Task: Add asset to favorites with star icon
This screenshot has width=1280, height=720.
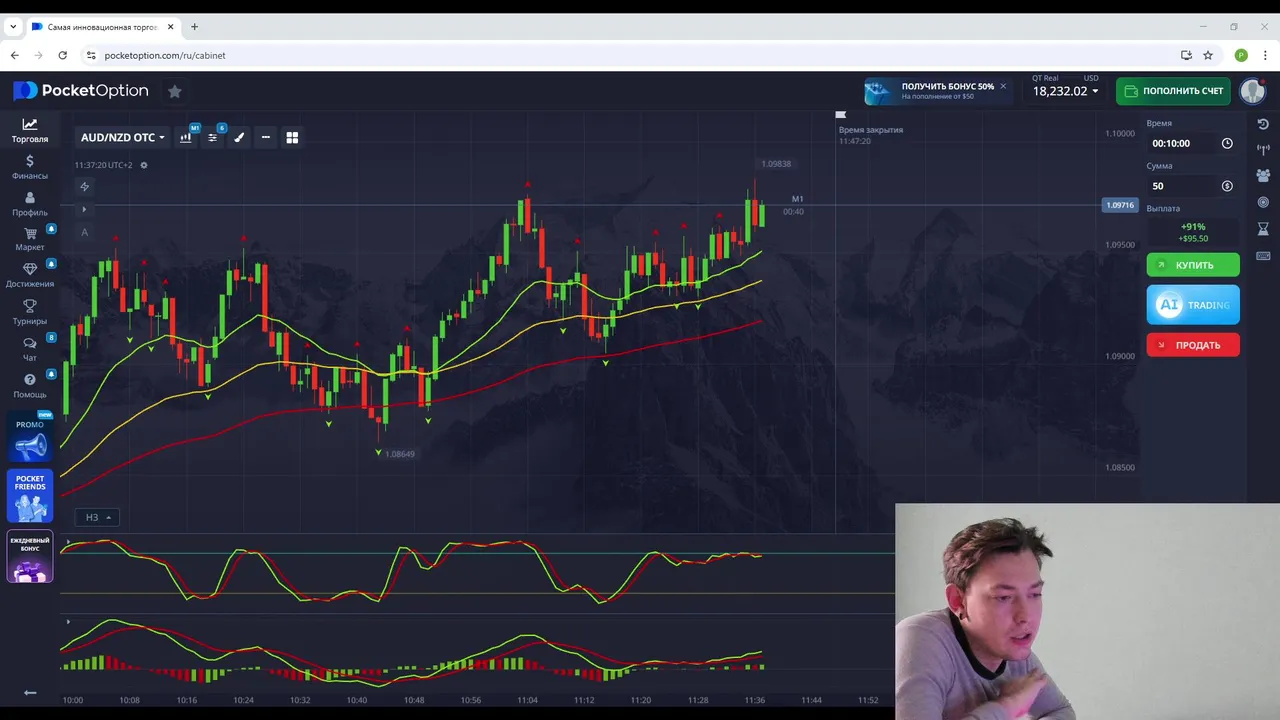Action: [174, 91]
